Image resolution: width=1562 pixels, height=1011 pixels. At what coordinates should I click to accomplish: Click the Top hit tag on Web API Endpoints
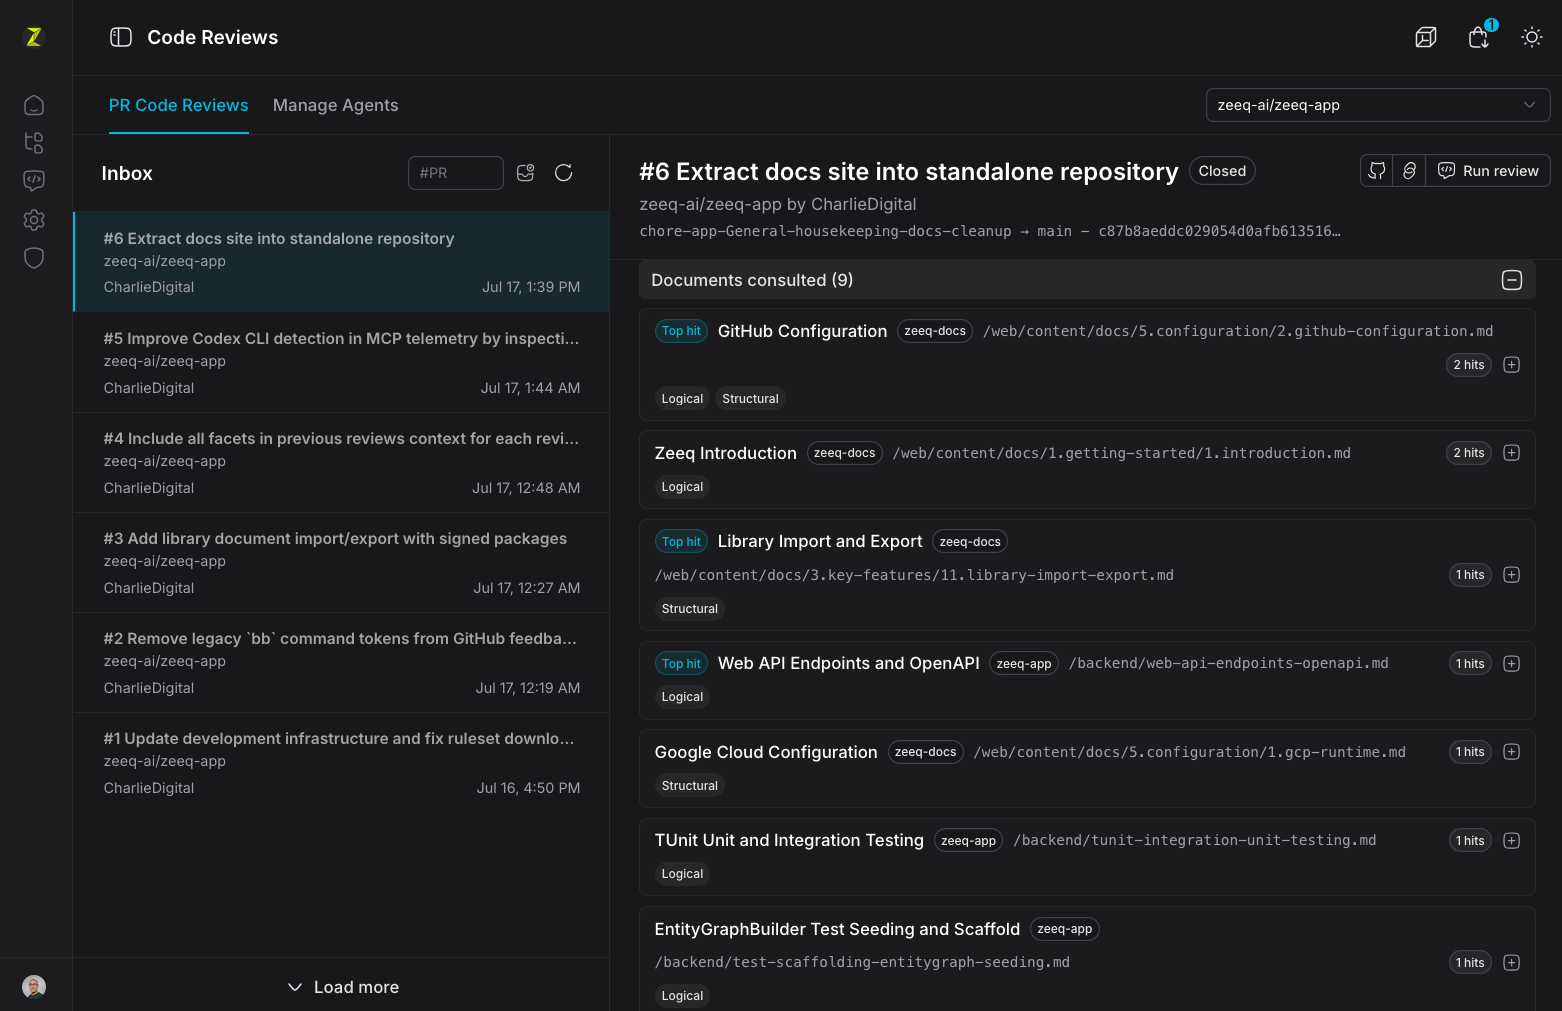tap(681, 664)
